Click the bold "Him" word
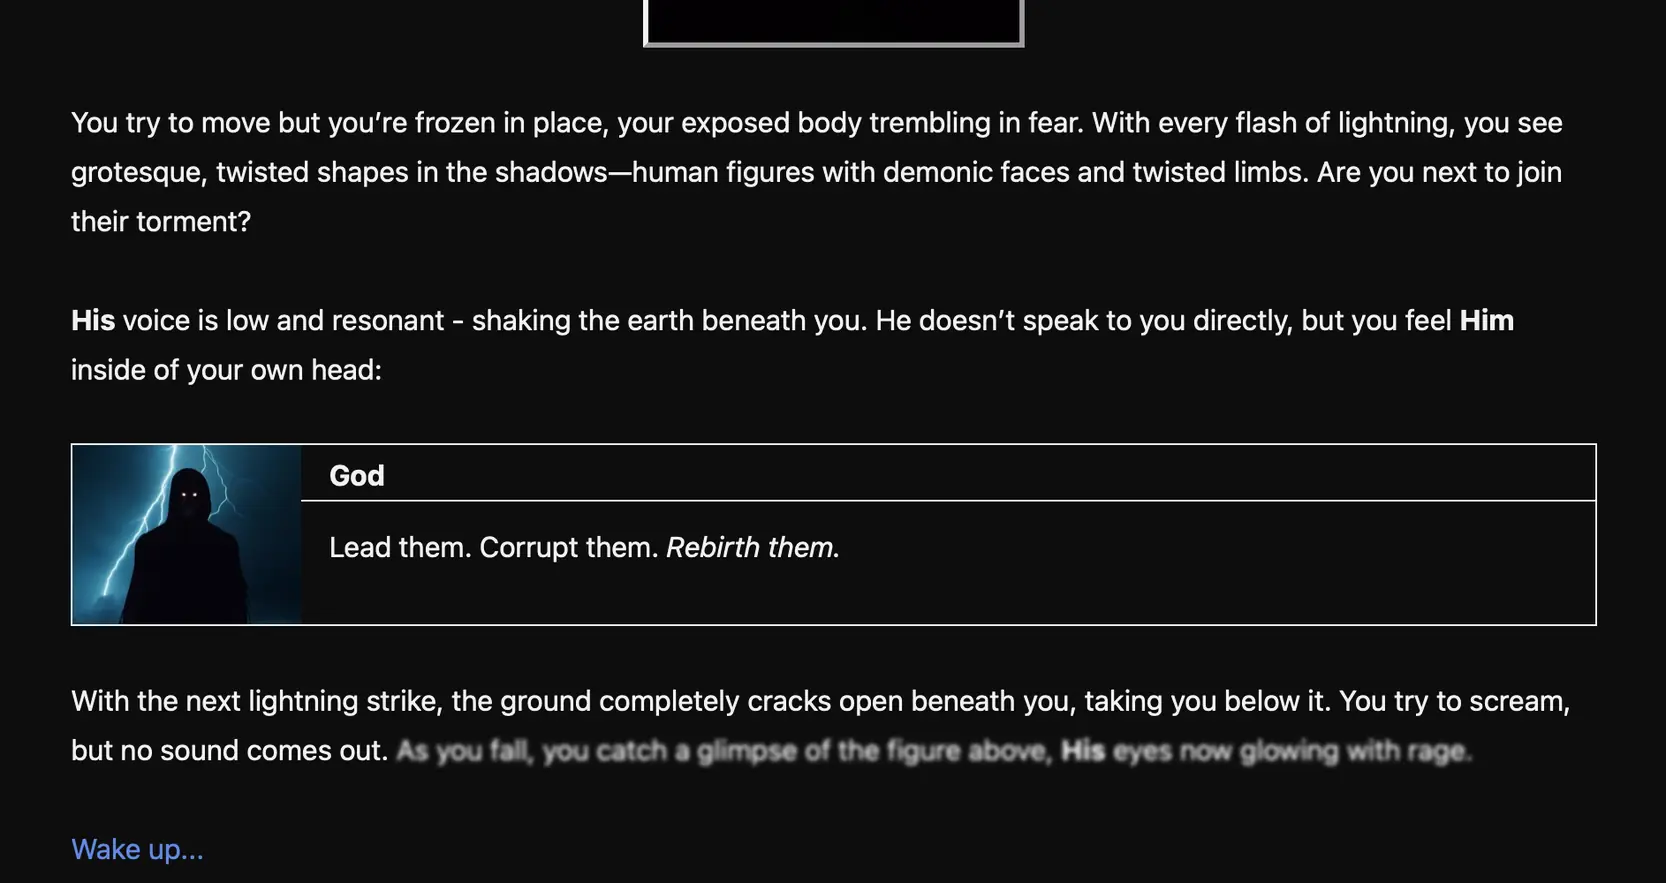This screenshot has width=1666, height=883. [x=1486, y=320]
